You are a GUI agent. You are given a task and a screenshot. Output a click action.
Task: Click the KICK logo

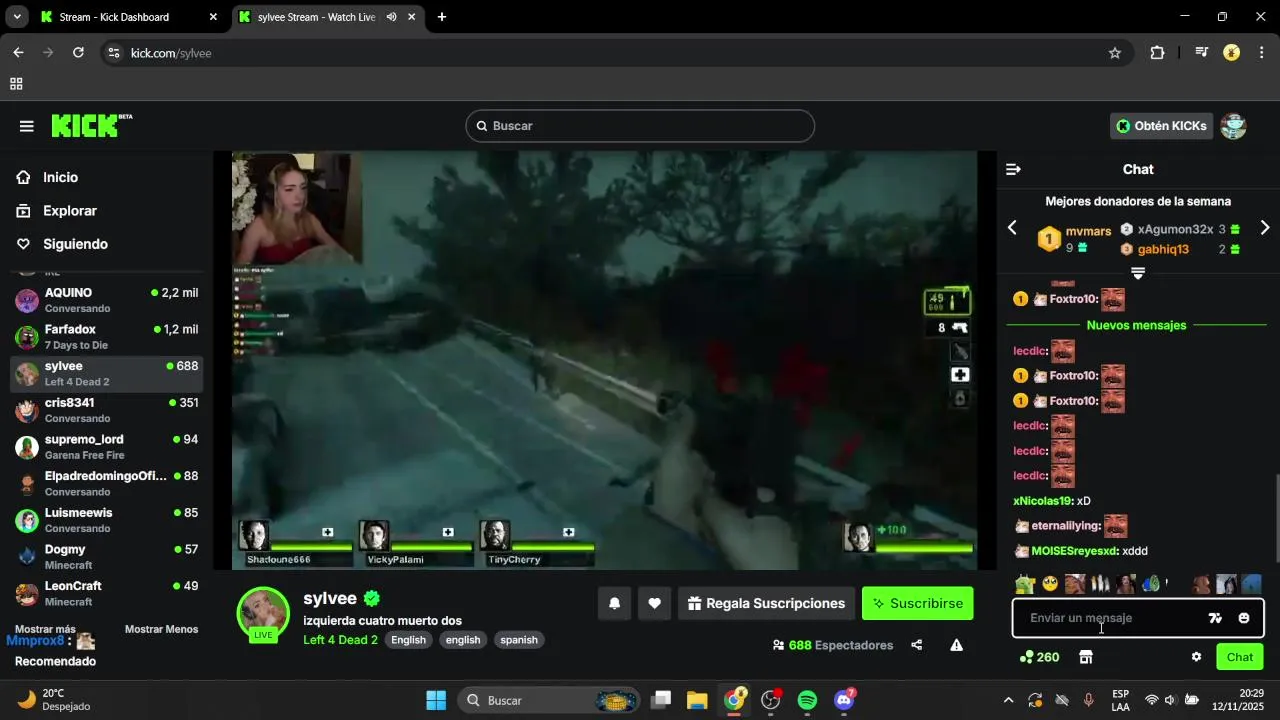(x=91, y=125)
